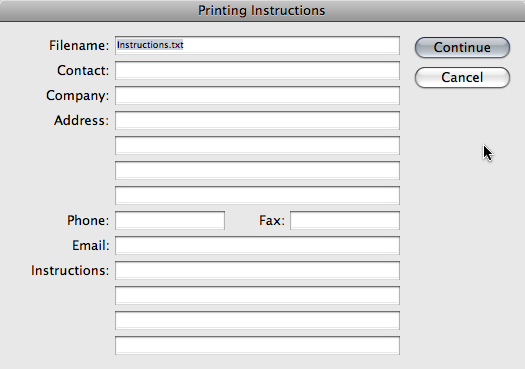The image size is (525, 369).
Task: Click the Continue button
Action: (x=462, y=48)
